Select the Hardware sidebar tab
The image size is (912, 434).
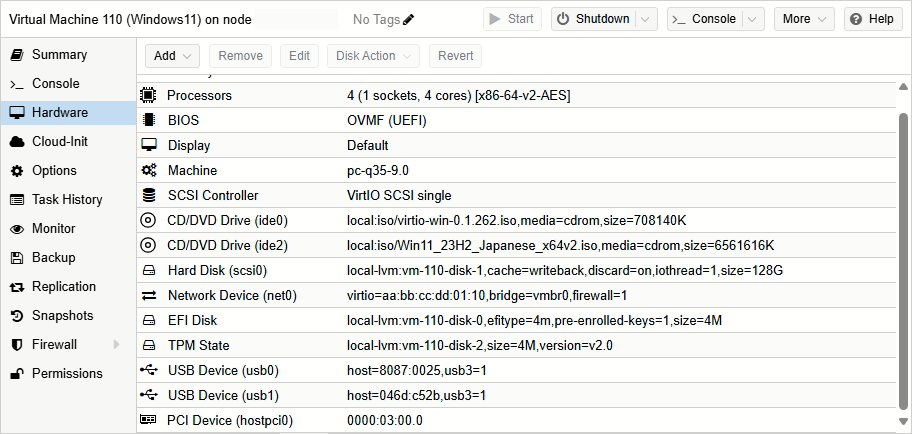click(68, 112)
